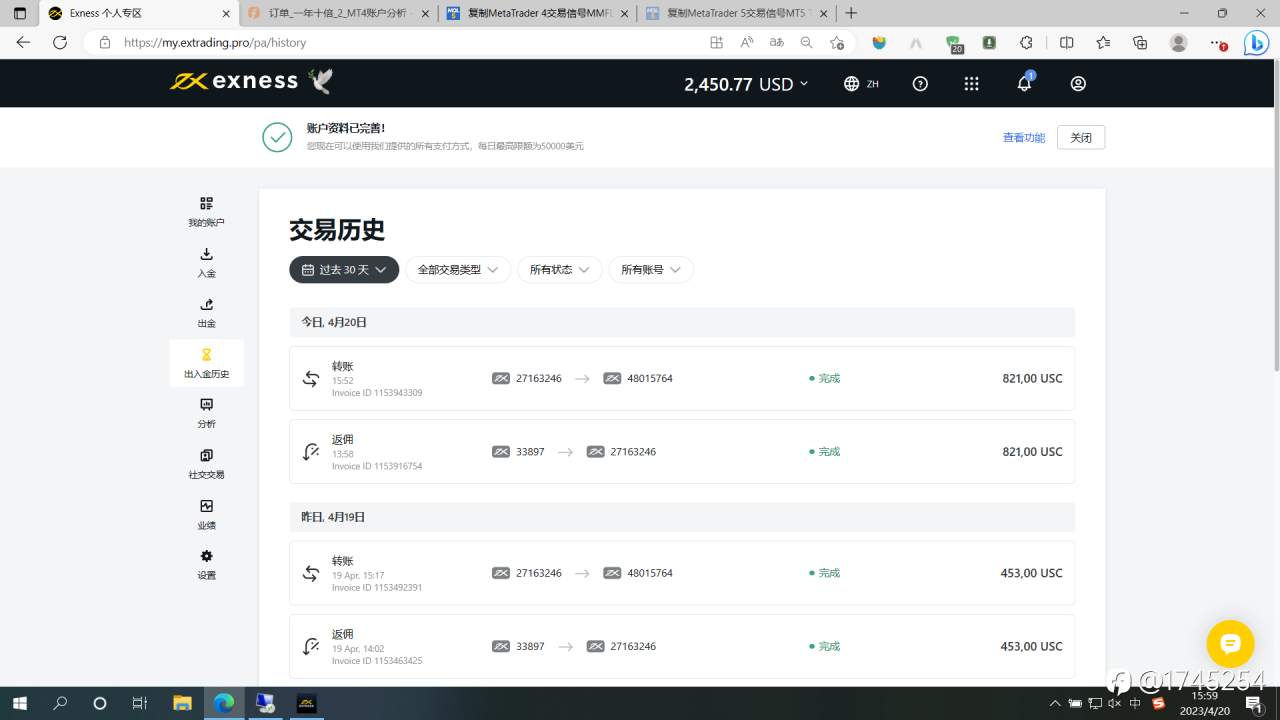Show hidden system tray icons chevron
1280x720 pixels.
pyautogui.click(x=1056, y=703)
